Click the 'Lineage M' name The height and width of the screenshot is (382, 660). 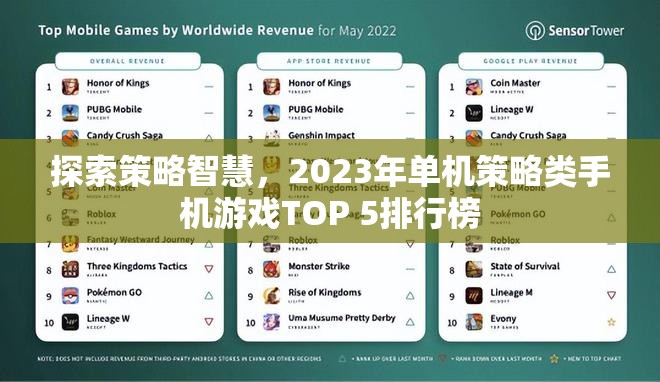click(x=511, y=293)
